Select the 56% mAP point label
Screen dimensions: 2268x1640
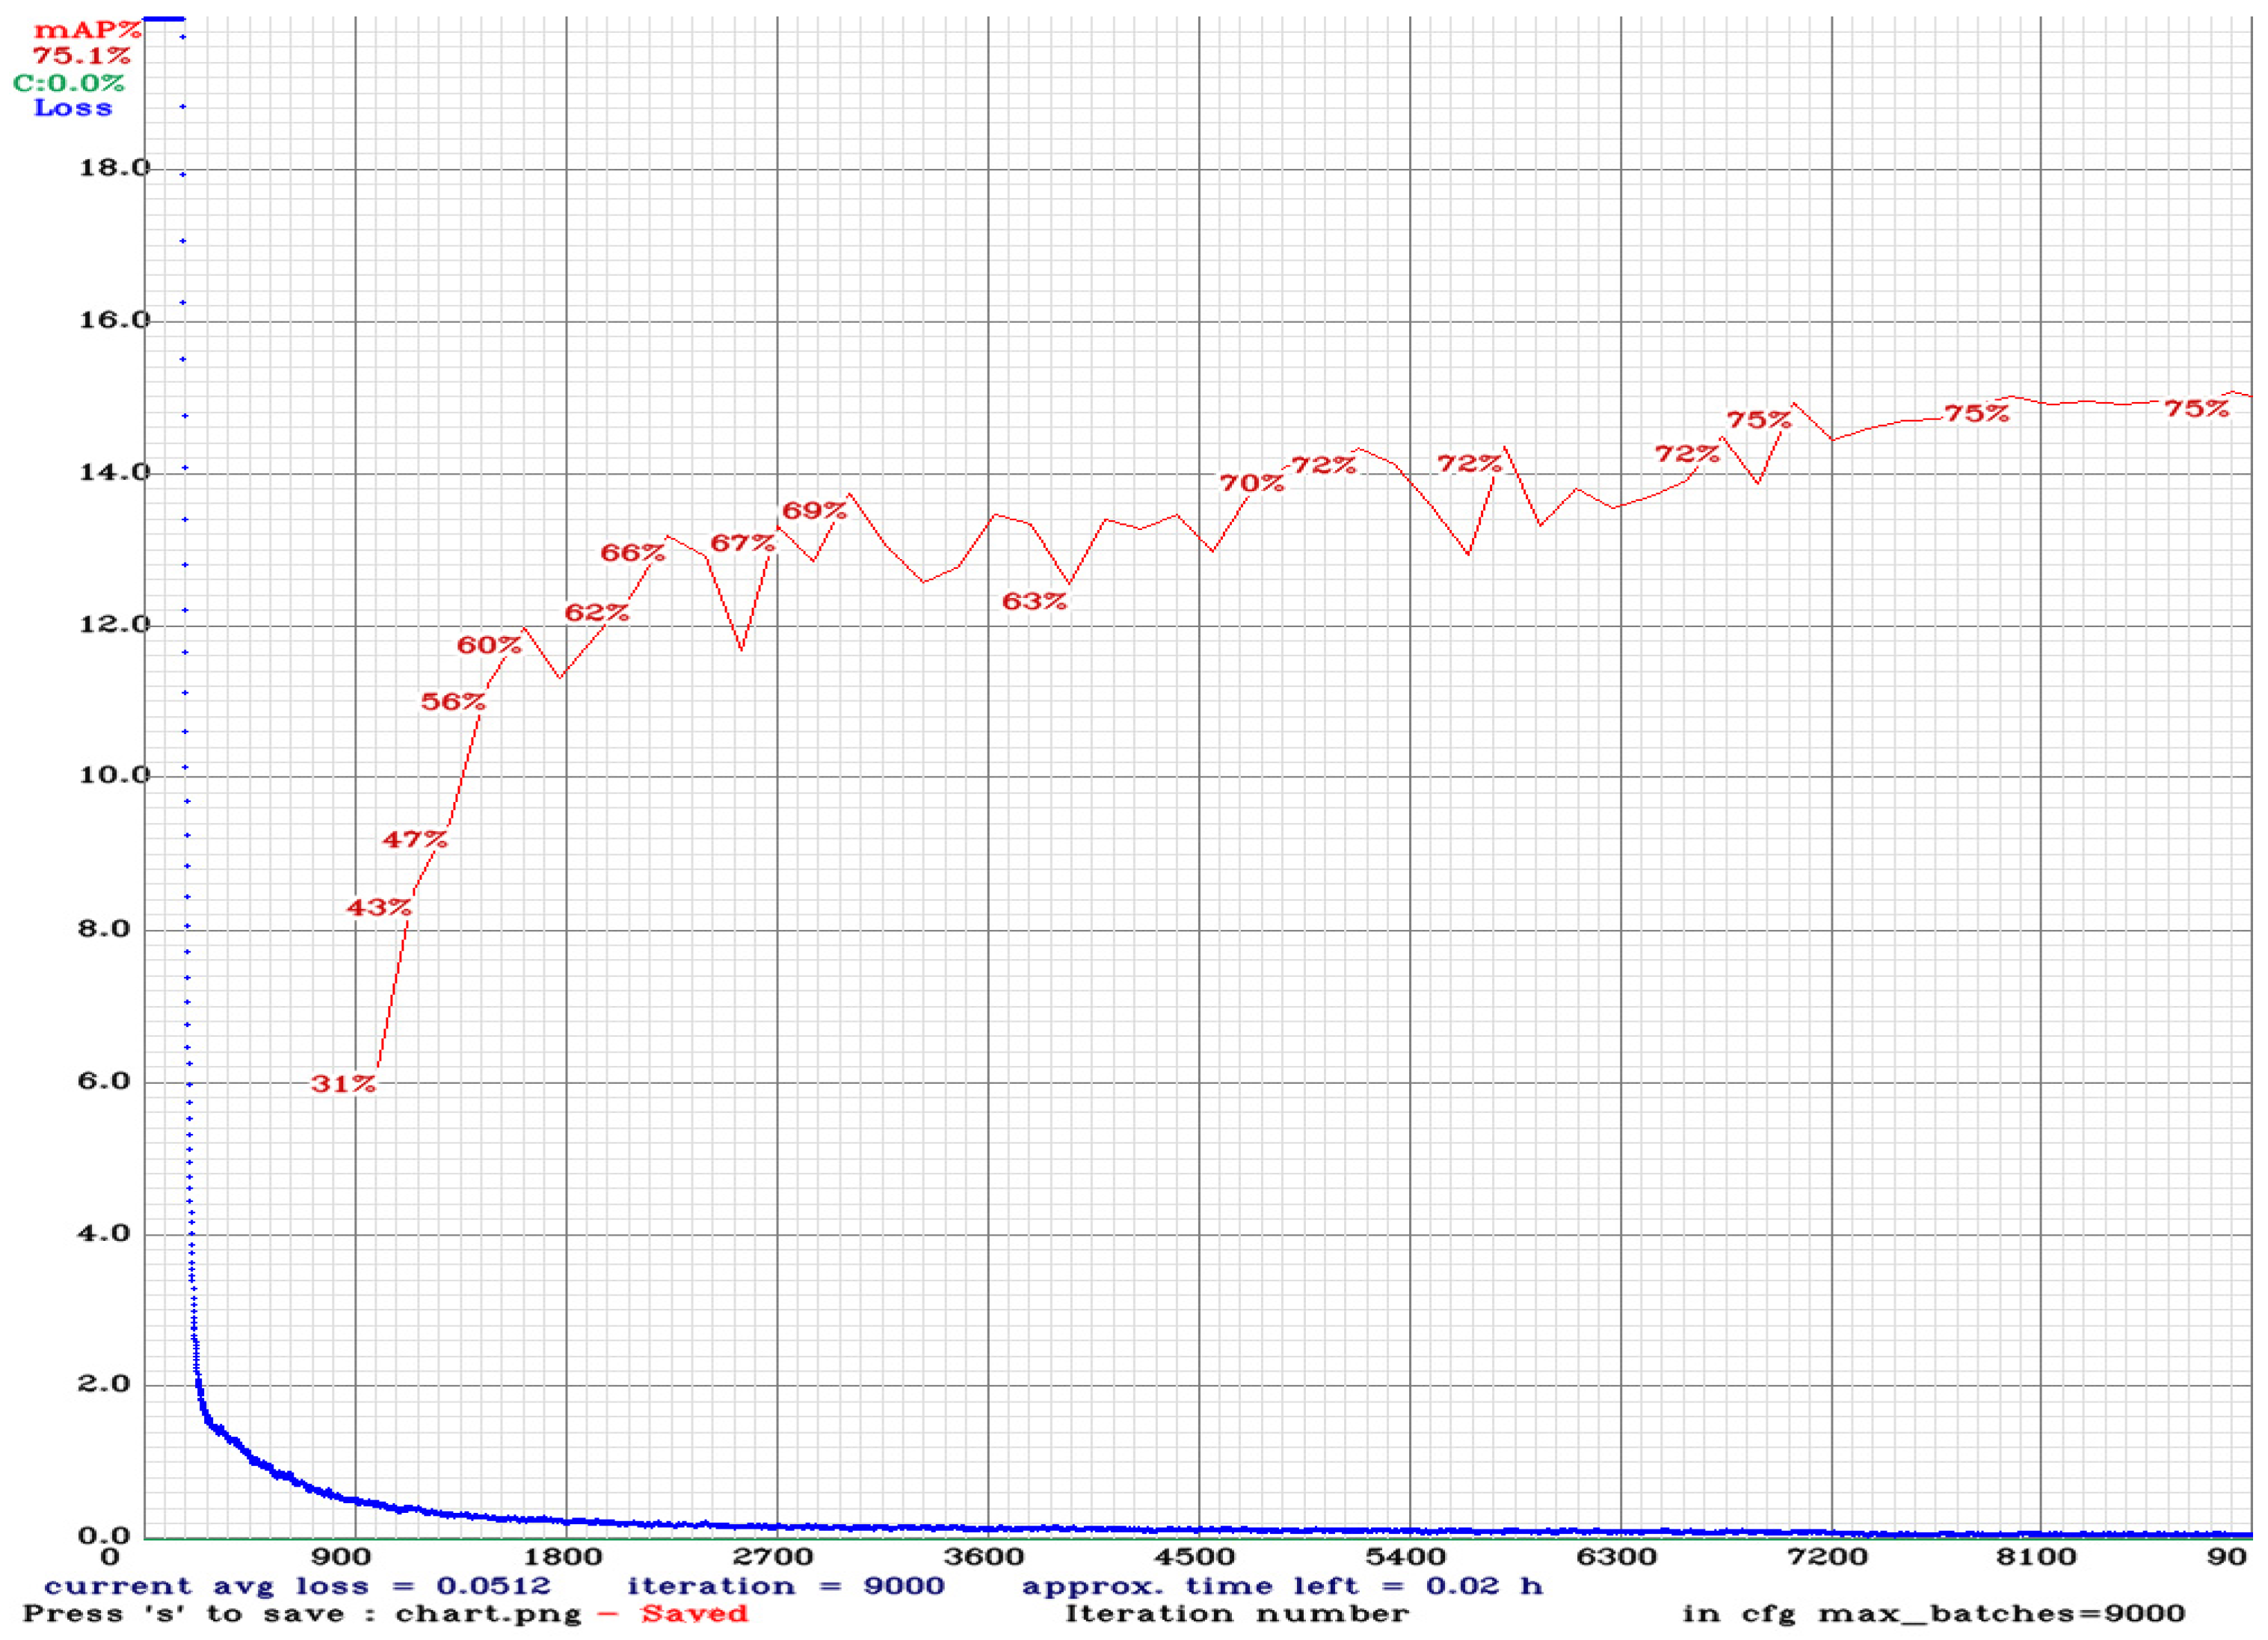(453, 702)
